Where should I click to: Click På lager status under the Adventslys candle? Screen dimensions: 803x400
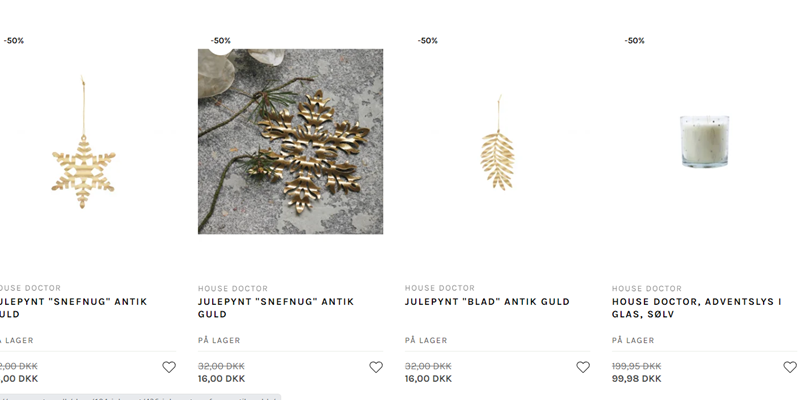632,340
